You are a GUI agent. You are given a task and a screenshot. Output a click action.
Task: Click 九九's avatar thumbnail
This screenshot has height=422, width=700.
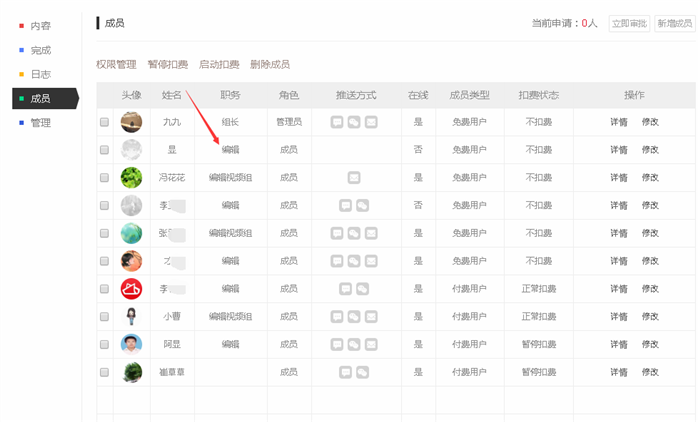pos(131,122)
